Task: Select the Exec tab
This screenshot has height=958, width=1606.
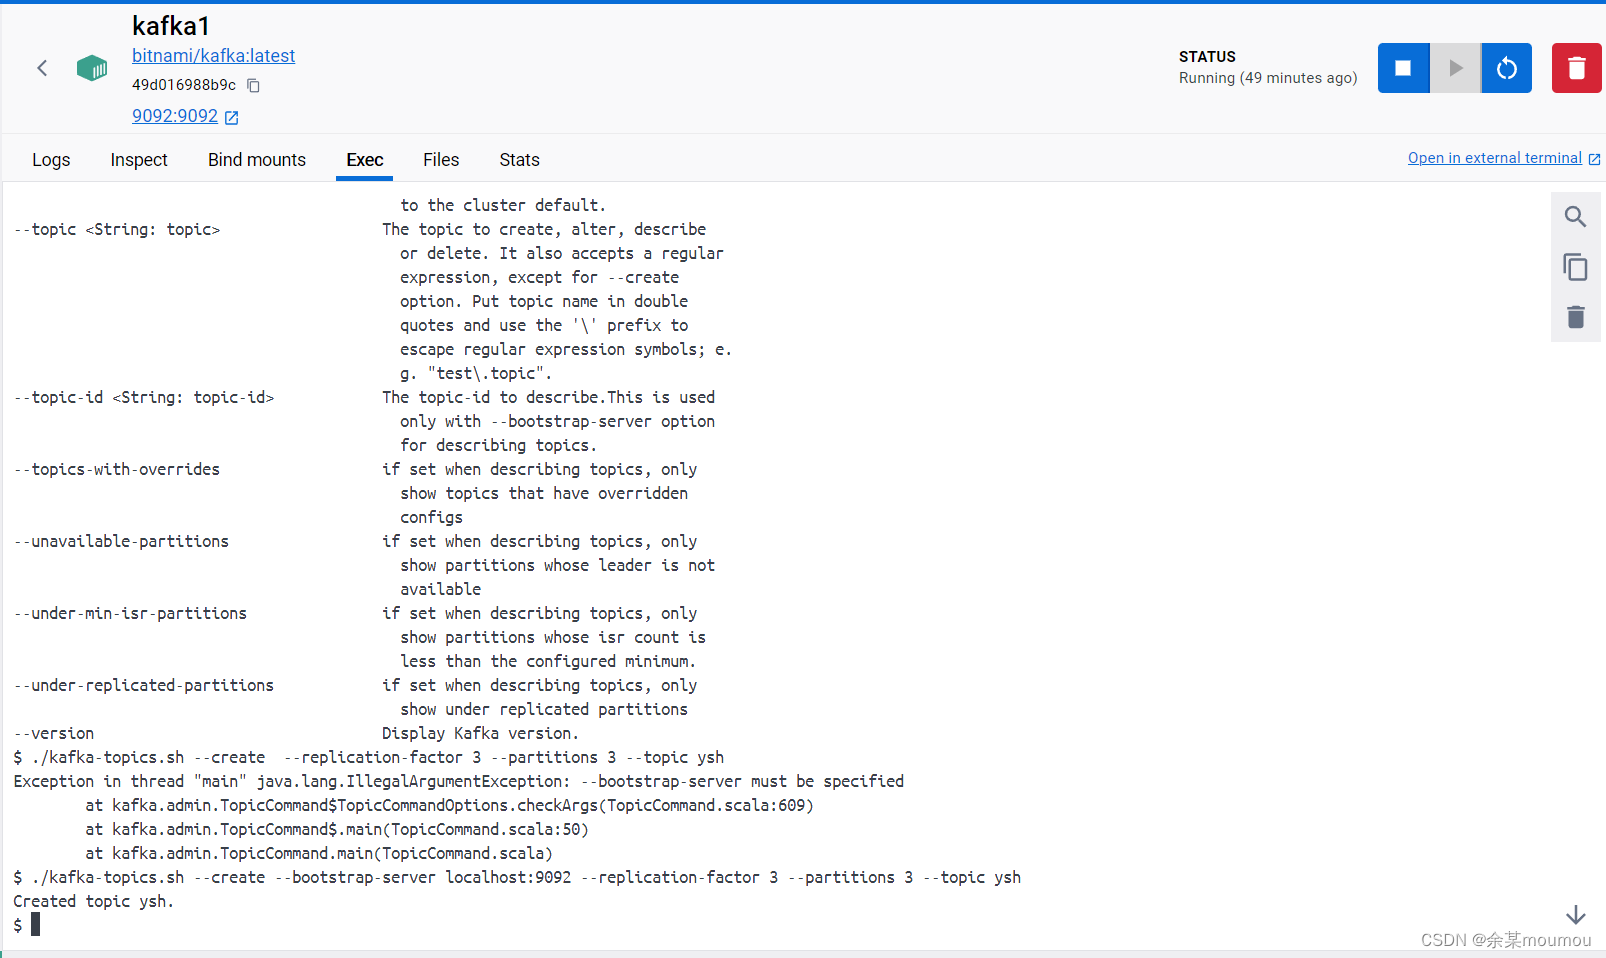Action: click(365, 160)
